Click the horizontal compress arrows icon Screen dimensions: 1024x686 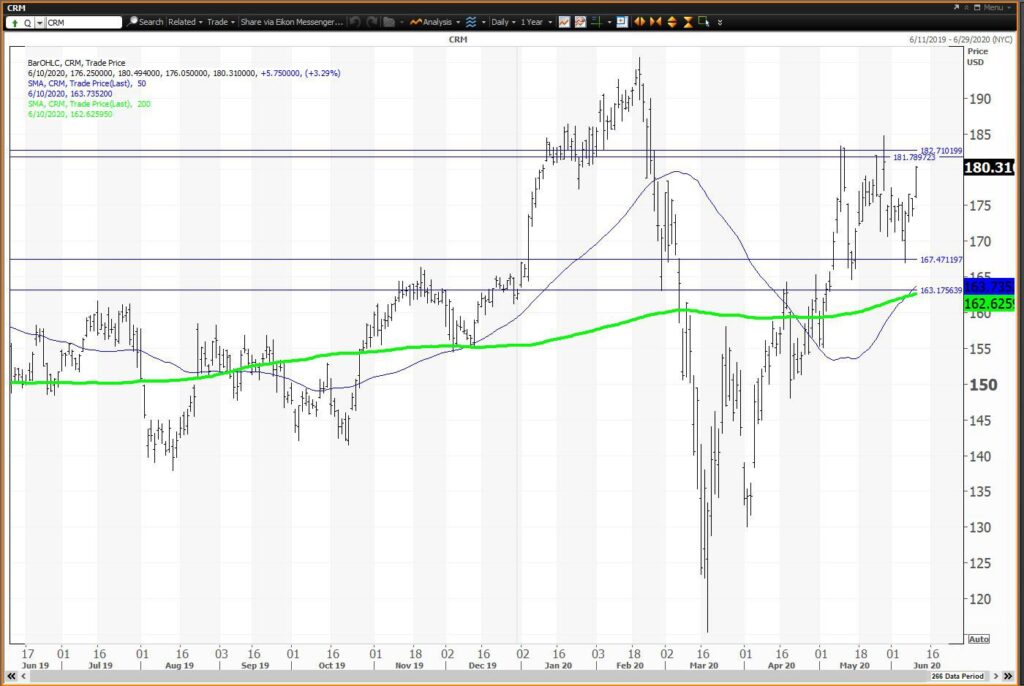[656, 22]
